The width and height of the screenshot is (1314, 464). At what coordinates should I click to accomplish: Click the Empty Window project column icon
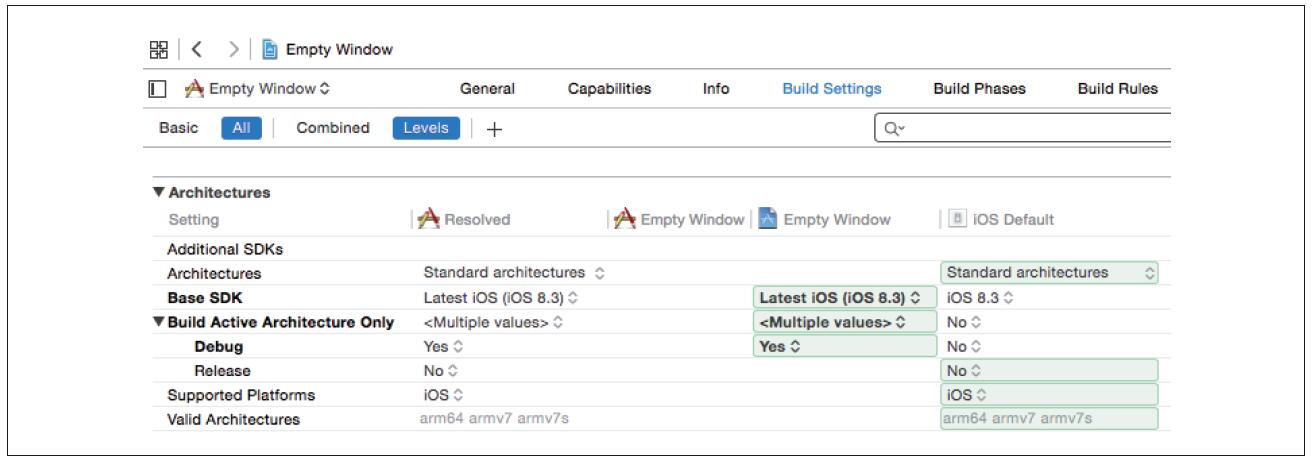[768, 219]
